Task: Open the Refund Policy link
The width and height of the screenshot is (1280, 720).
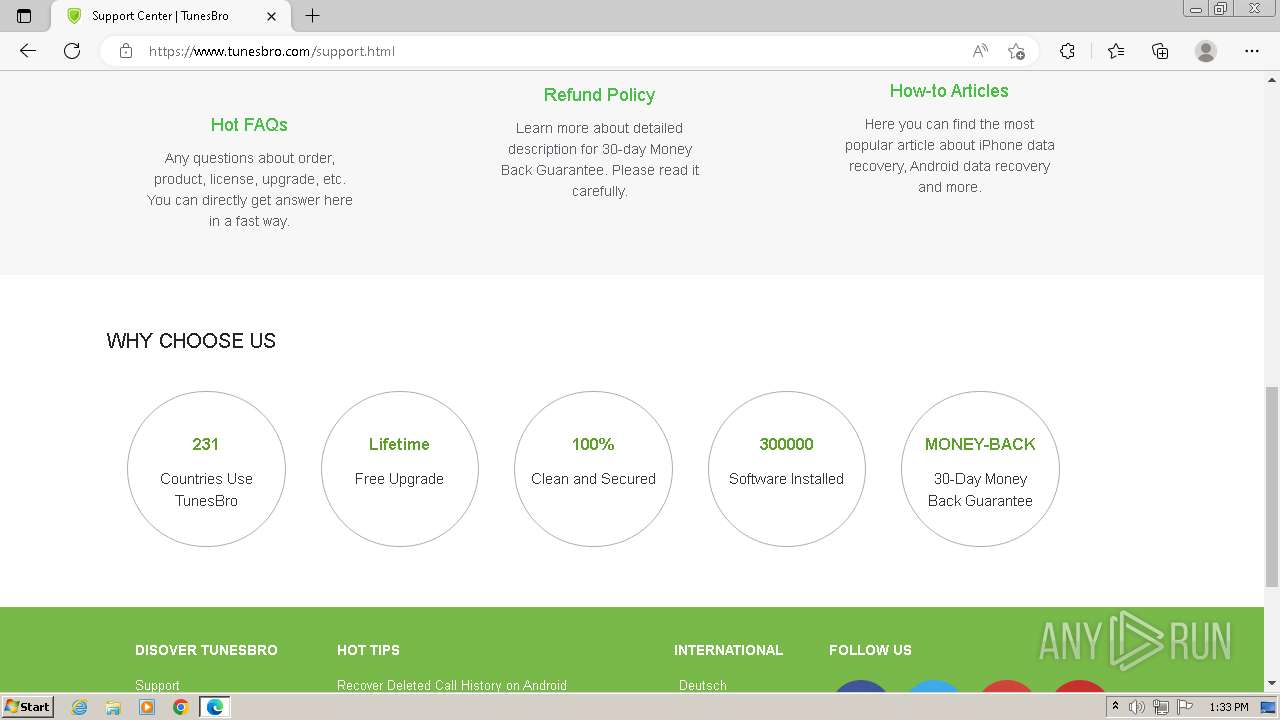Action: (599, 95)
